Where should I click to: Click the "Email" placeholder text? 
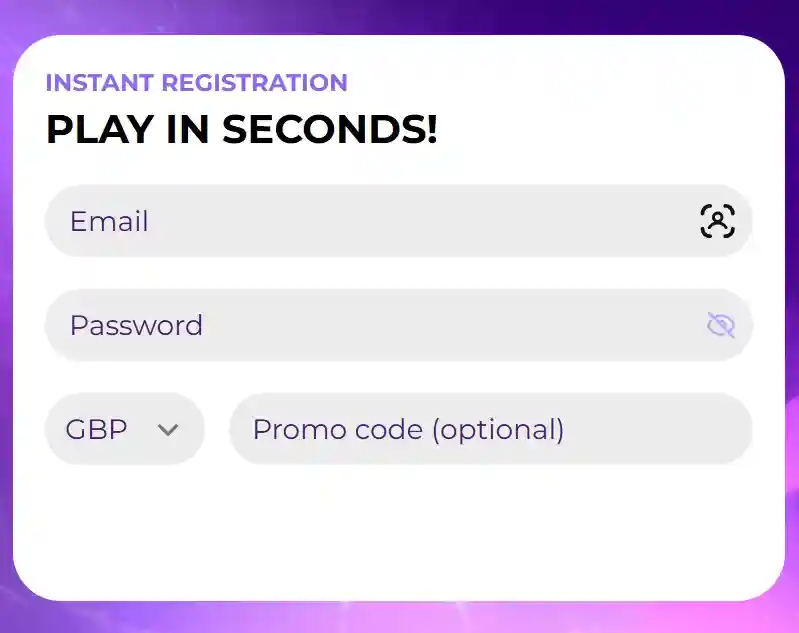(x=109, y=221)
